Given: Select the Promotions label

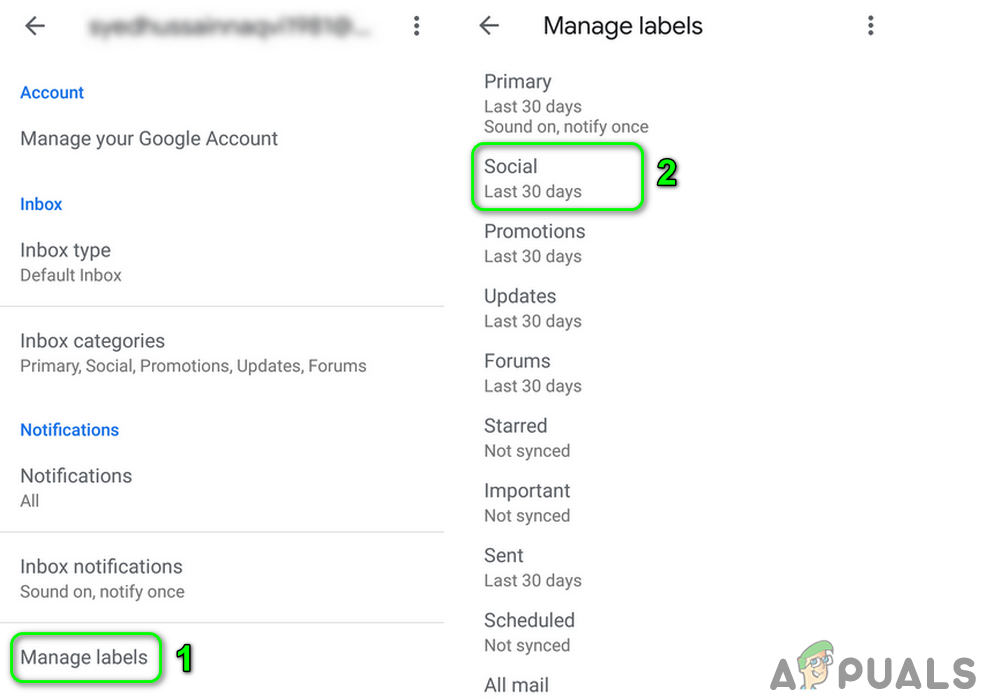Looking at the screenshot, I should [x=535, y=243].
